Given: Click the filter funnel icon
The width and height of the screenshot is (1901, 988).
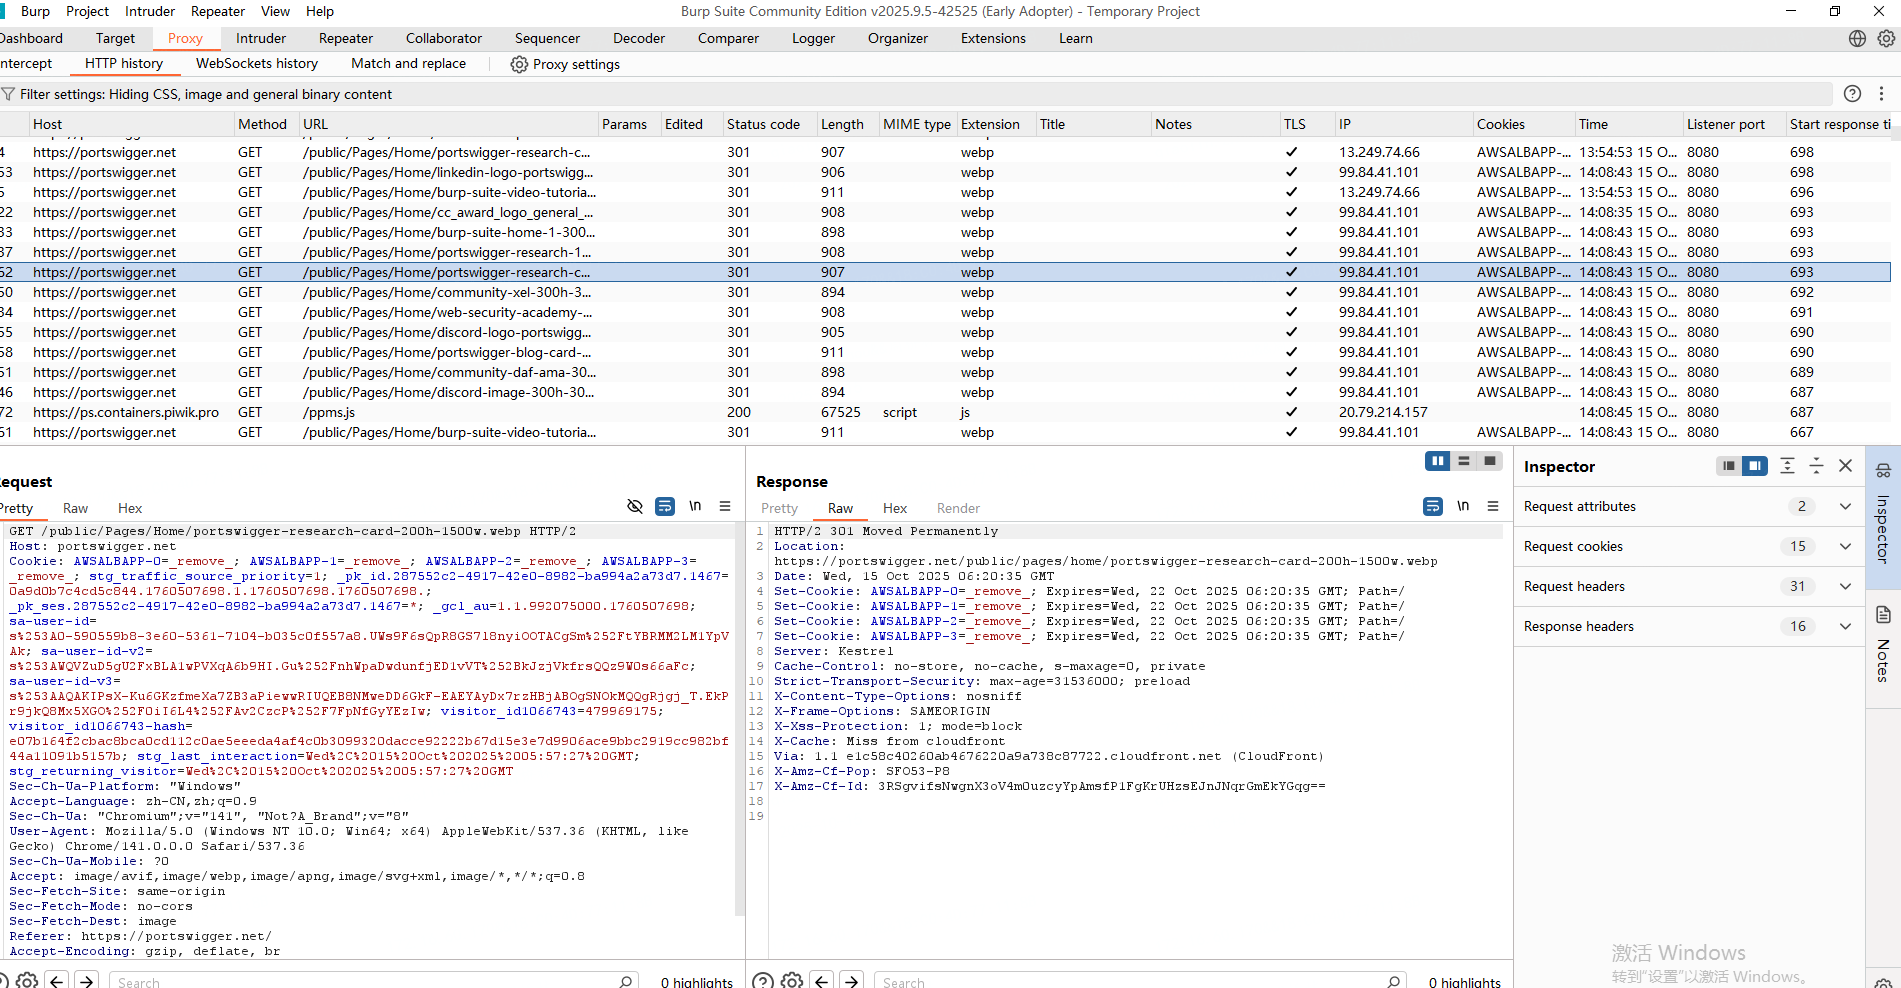Looking at the screenshot, I should (8, 94).
